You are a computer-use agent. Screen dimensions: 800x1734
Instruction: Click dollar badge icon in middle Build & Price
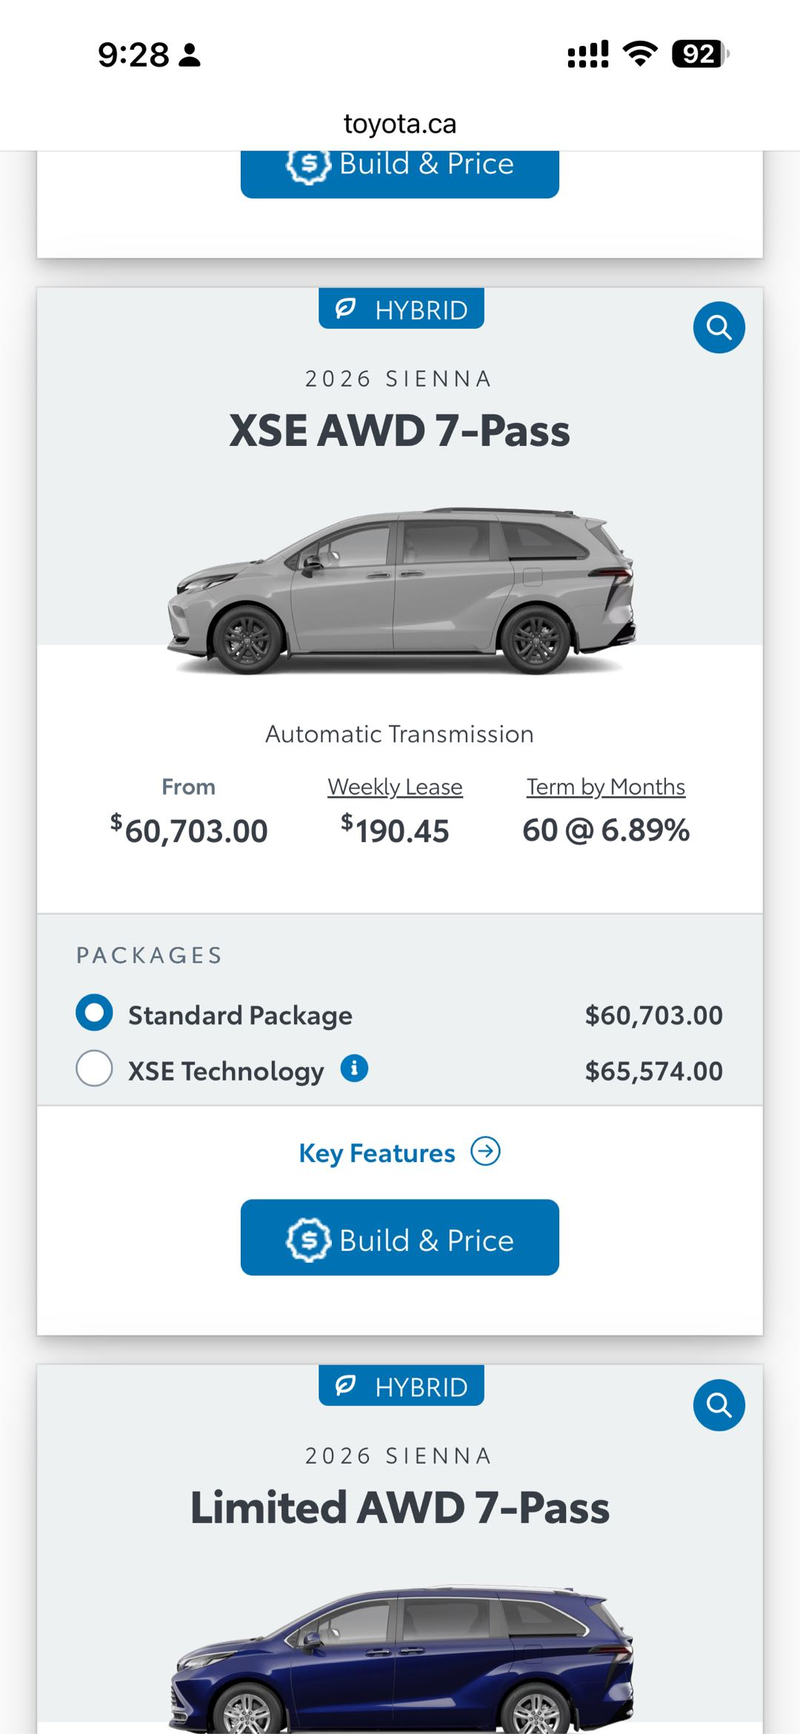click(308, 1240)
